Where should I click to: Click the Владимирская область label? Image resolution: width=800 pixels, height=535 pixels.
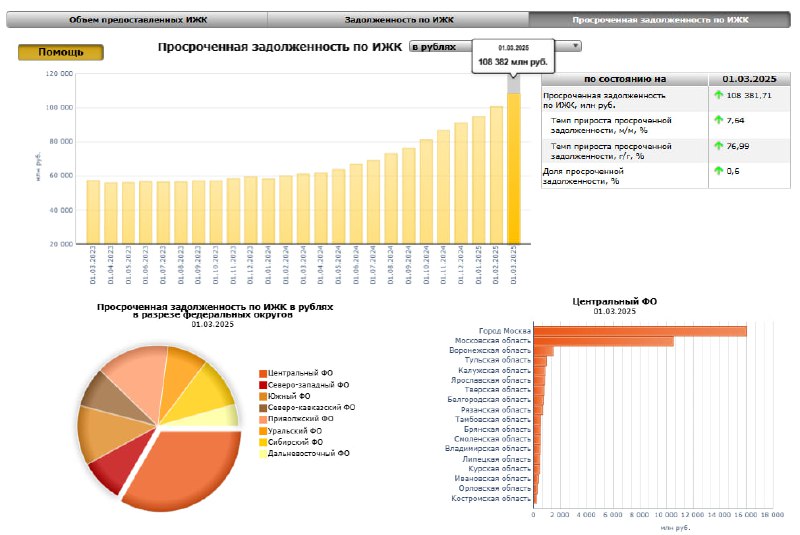coord(488,449)
